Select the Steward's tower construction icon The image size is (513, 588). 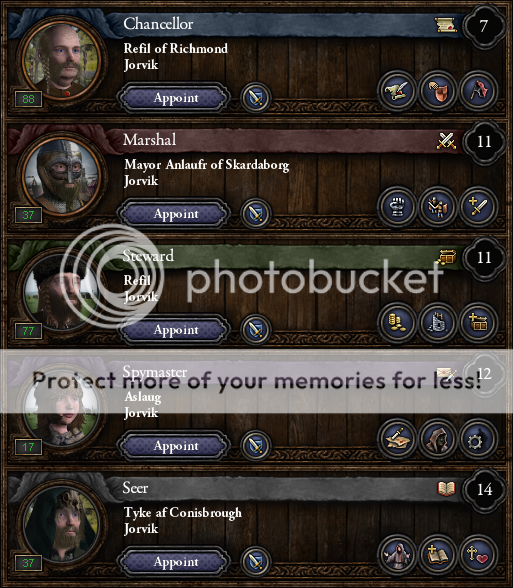(437, 323)
